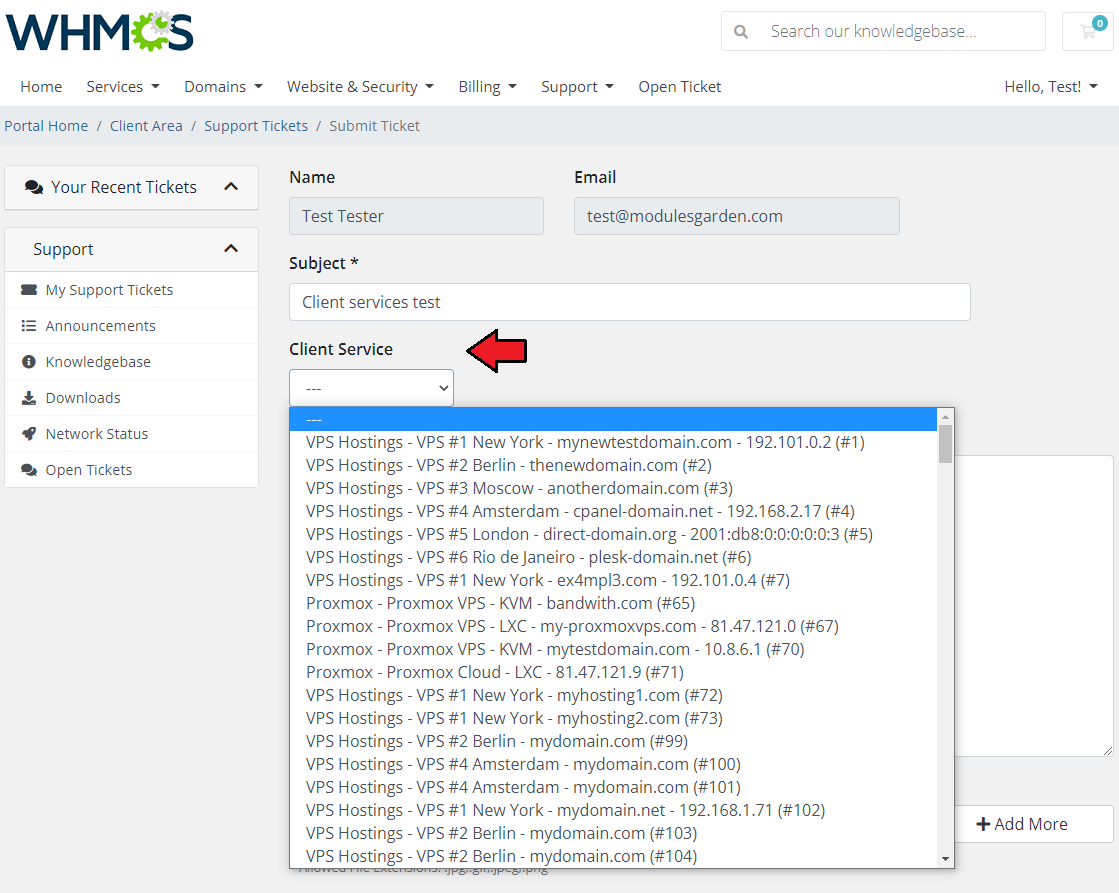Select cpanel-domain.net Amsterdam service (#4)

point(613,511)
